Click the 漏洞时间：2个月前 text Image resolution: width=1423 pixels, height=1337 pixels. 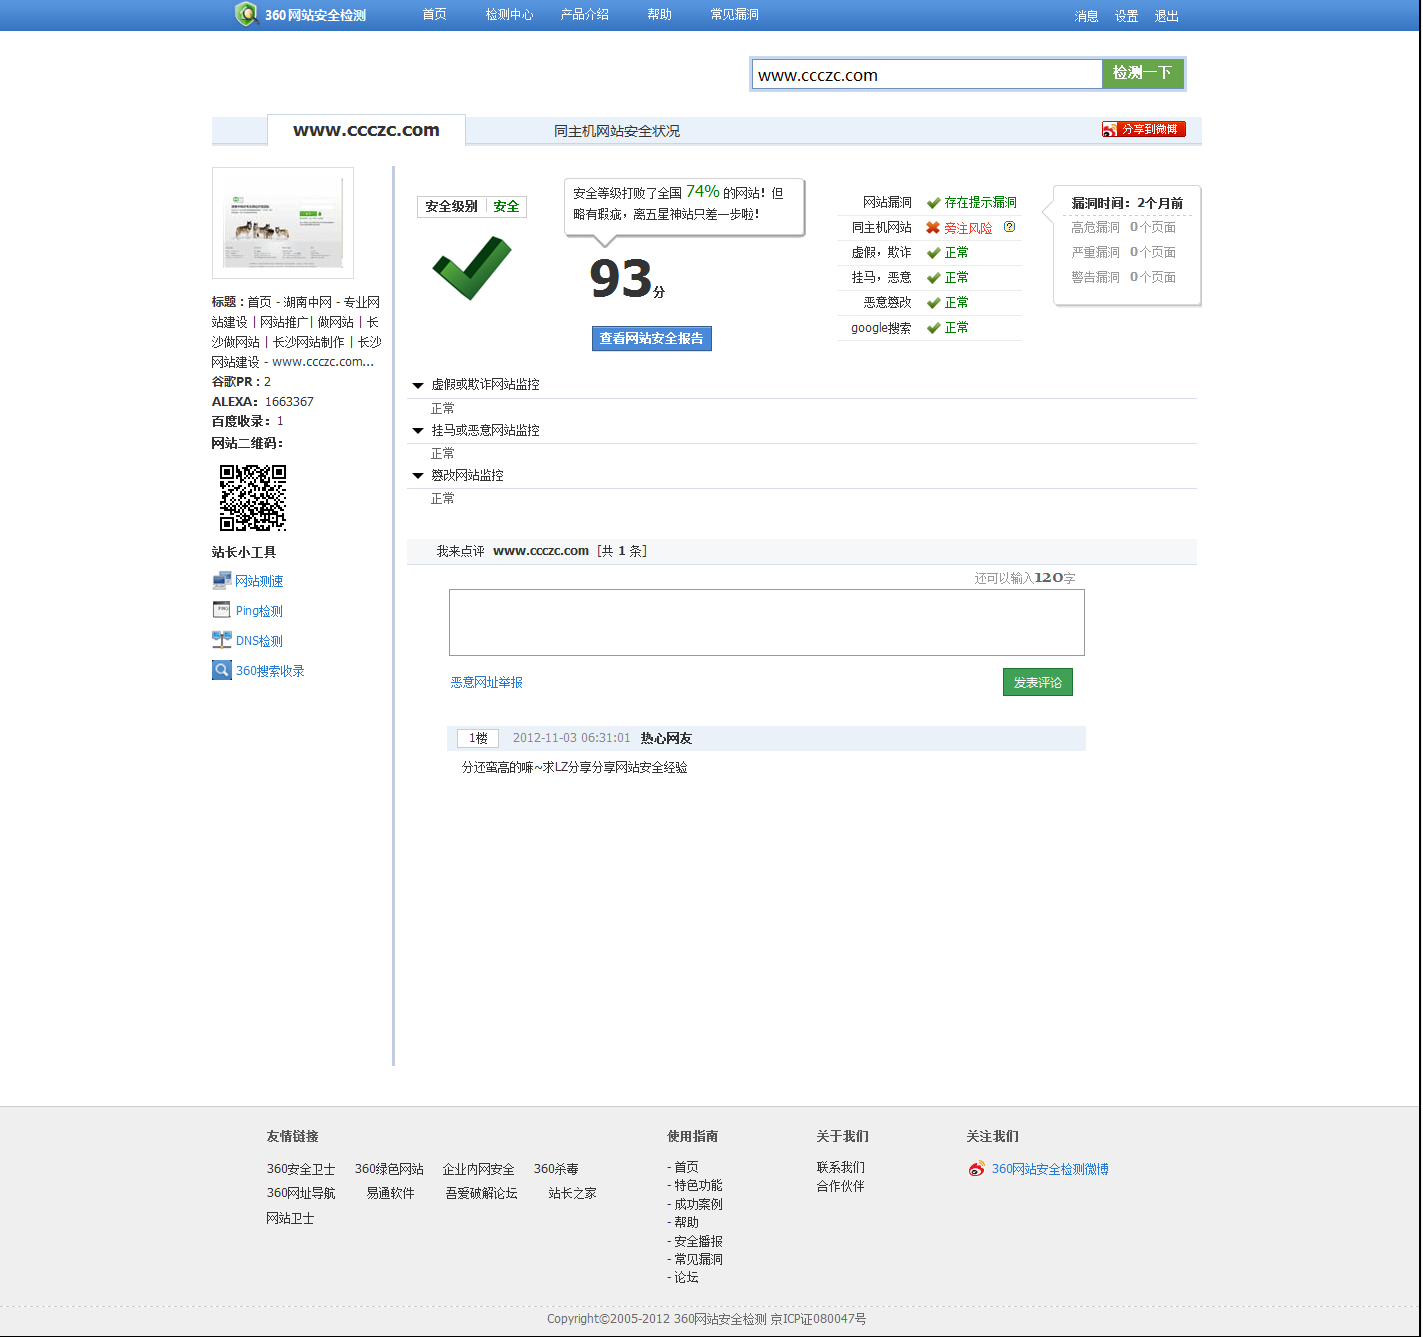[x=1127, y=203]
